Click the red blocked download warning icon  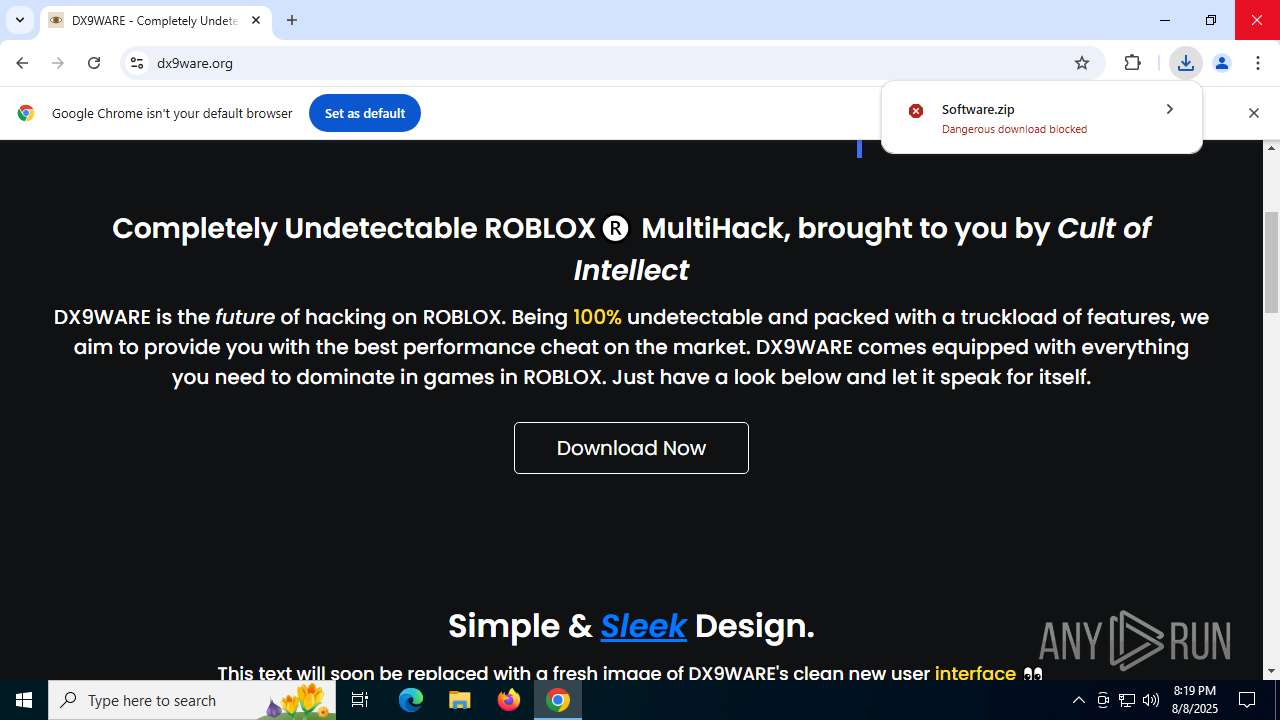coord(916,110)
